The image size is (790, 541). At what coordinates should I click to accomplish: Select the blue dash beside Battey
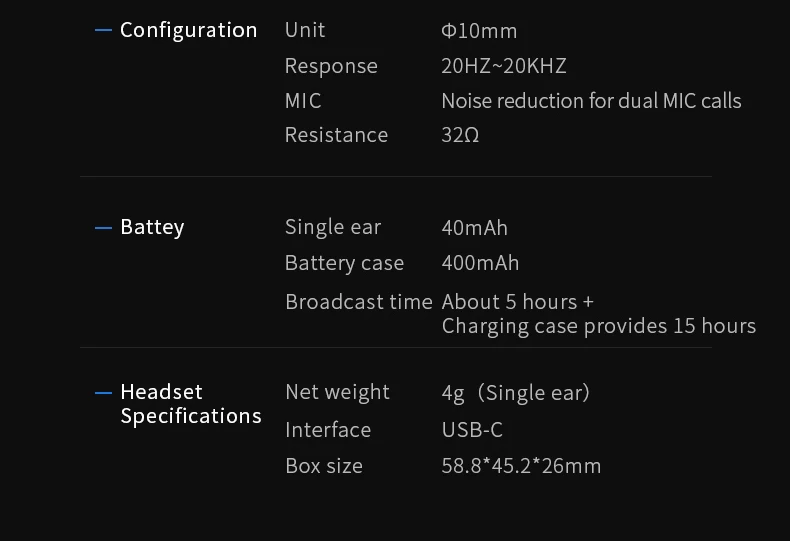(103, 228)
